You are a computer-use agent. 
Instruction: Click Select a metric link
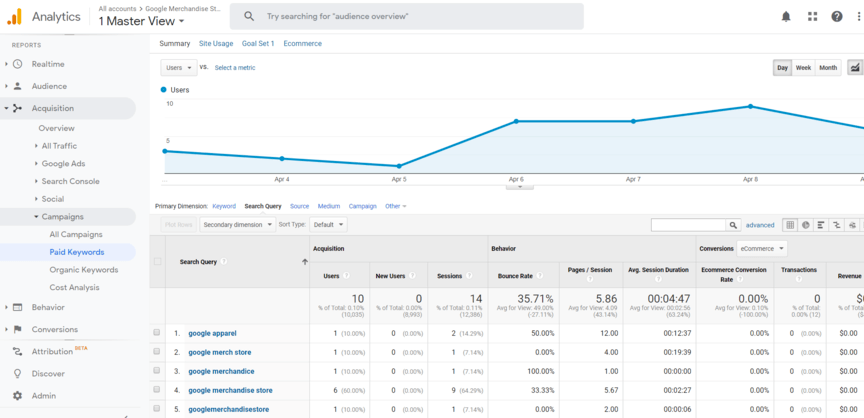(x=235, y=68)
